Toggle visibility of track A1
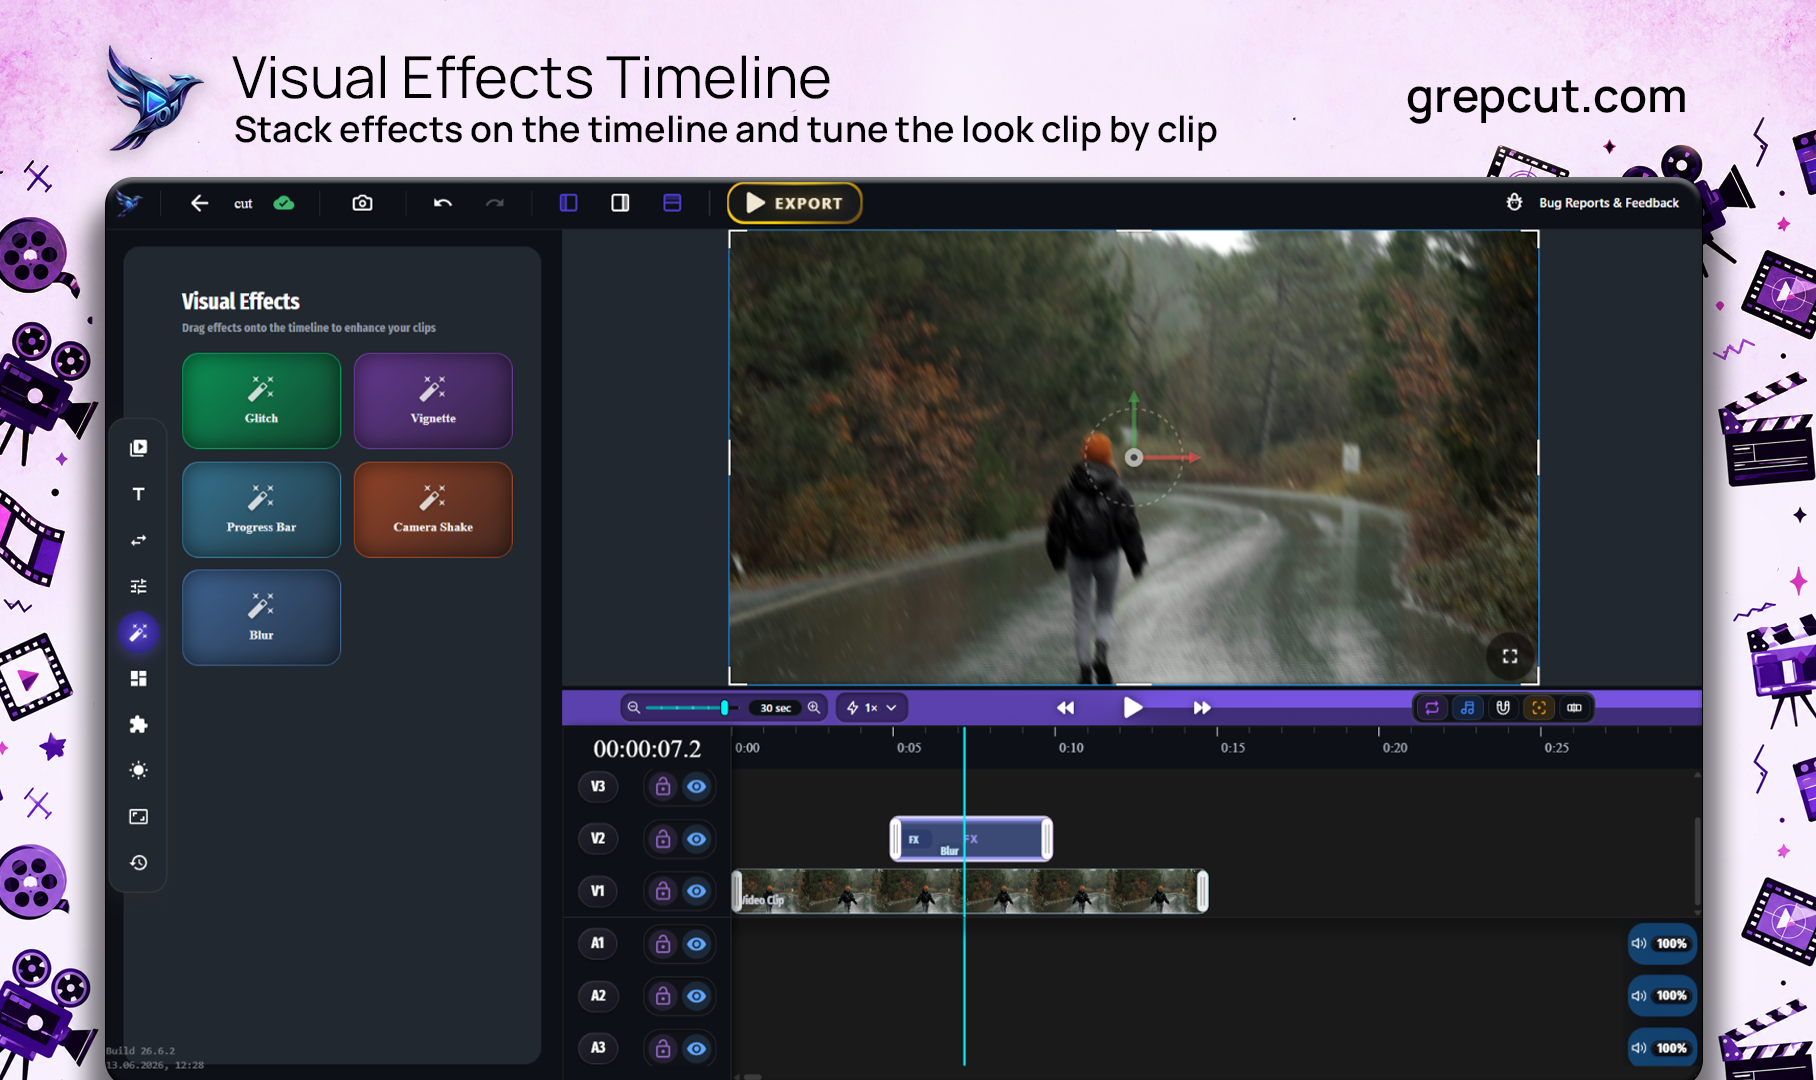 click(697, 944)
